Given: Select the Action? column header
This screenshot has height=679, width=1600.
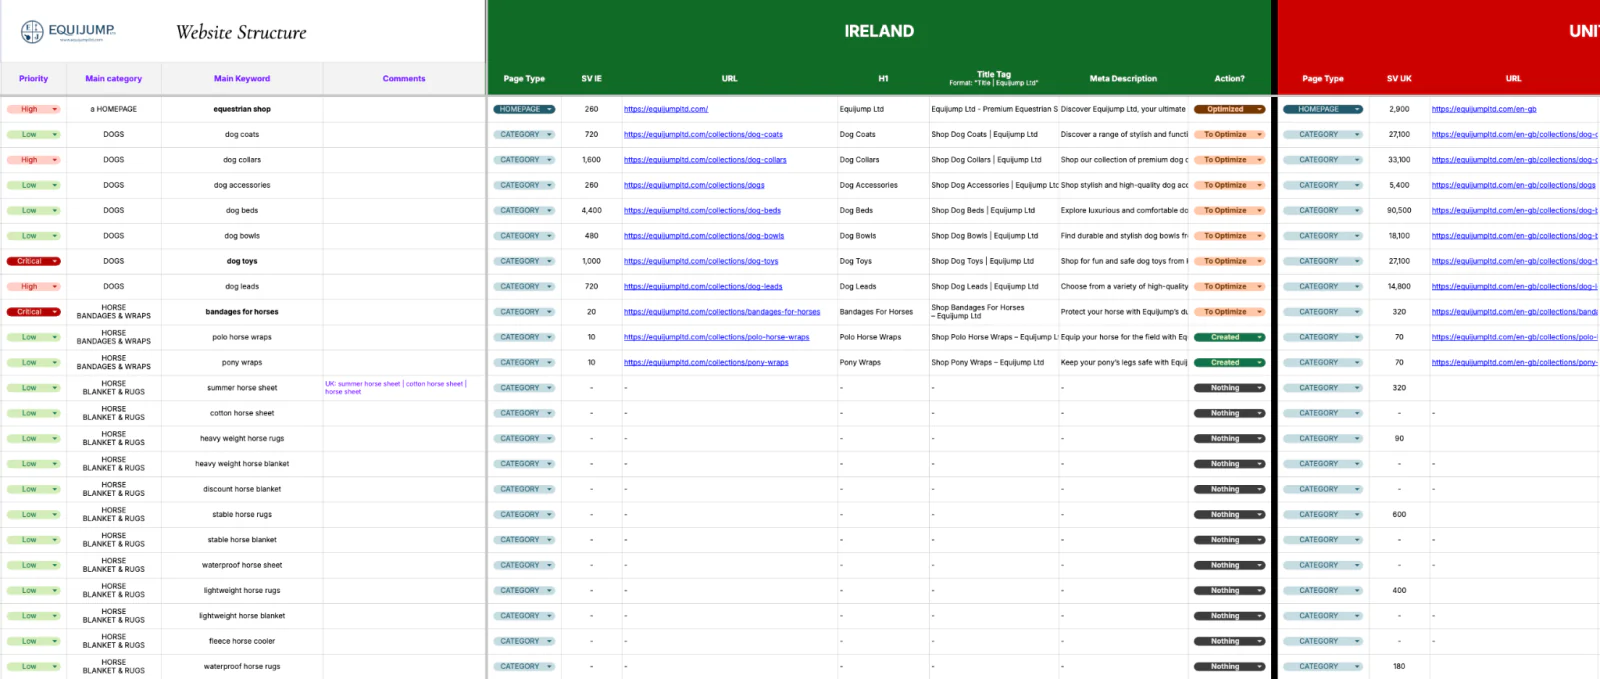Looking at the screenshot, I should [x=1229, y=78].
